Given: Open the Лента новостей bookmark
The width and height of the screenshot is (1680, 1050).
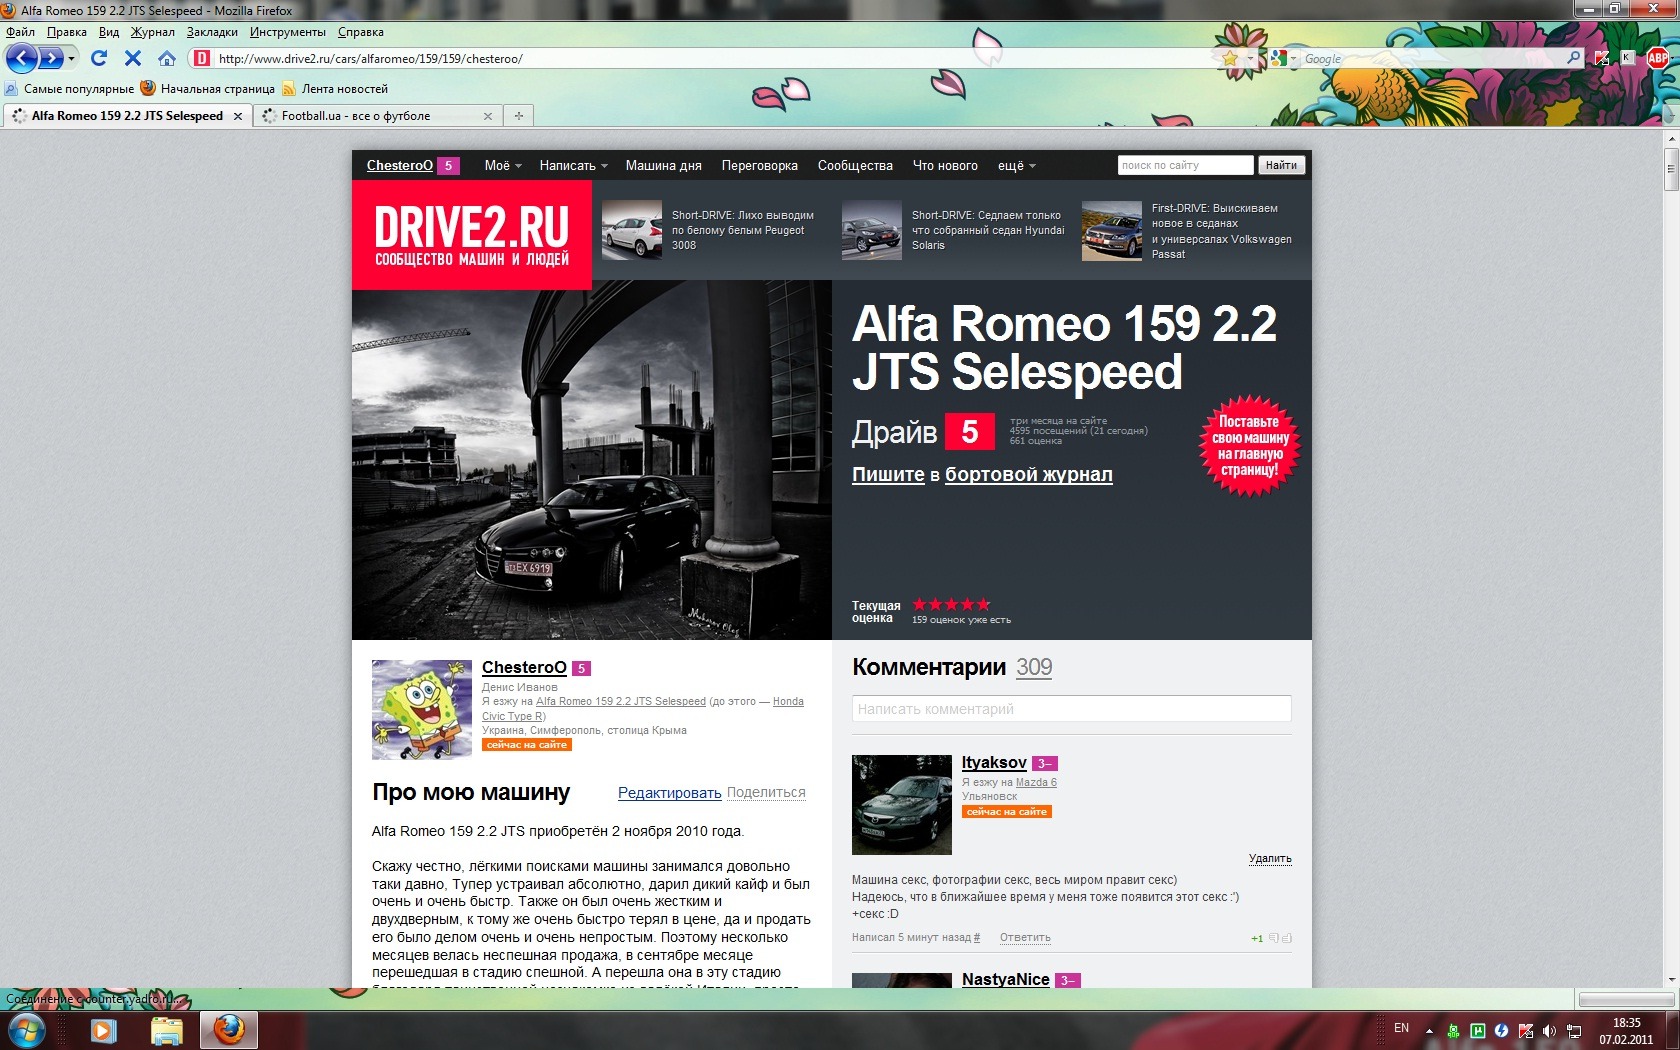Looking at the screenshot, I should click(x=335, y=89).
